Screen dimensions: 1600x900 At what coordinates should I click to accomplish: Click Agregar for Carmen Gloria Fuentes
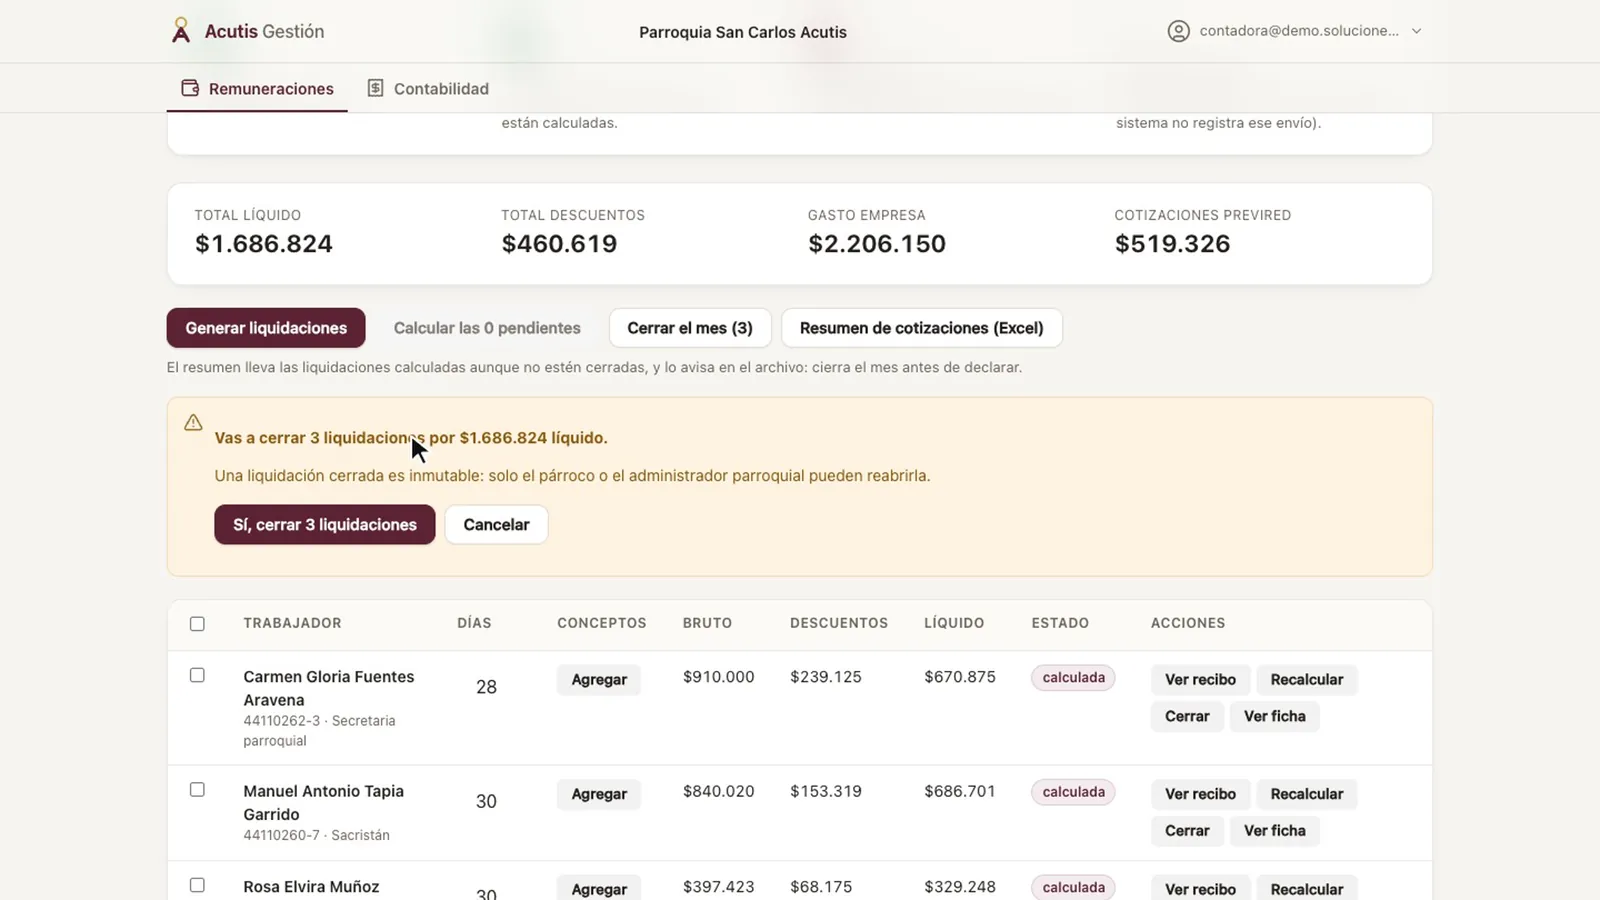[x=599, y=680]
